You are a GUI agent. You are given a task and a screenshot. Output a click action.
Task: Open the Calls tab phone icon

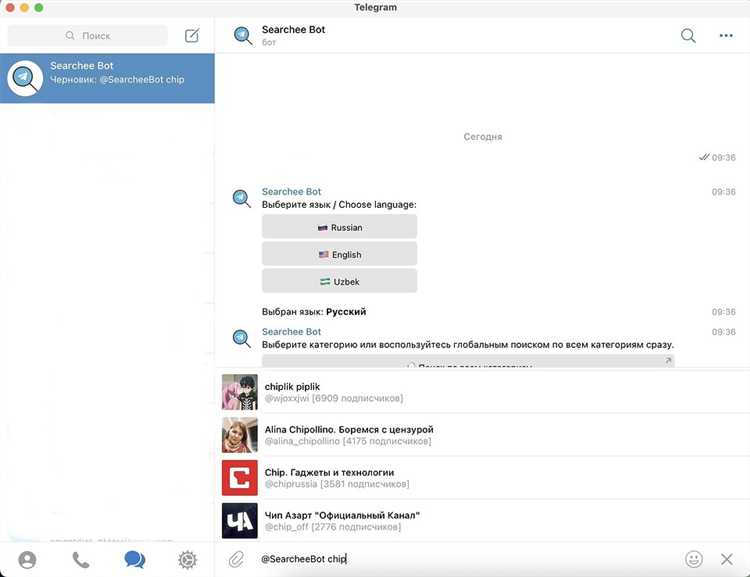click(x=81, y=559)
